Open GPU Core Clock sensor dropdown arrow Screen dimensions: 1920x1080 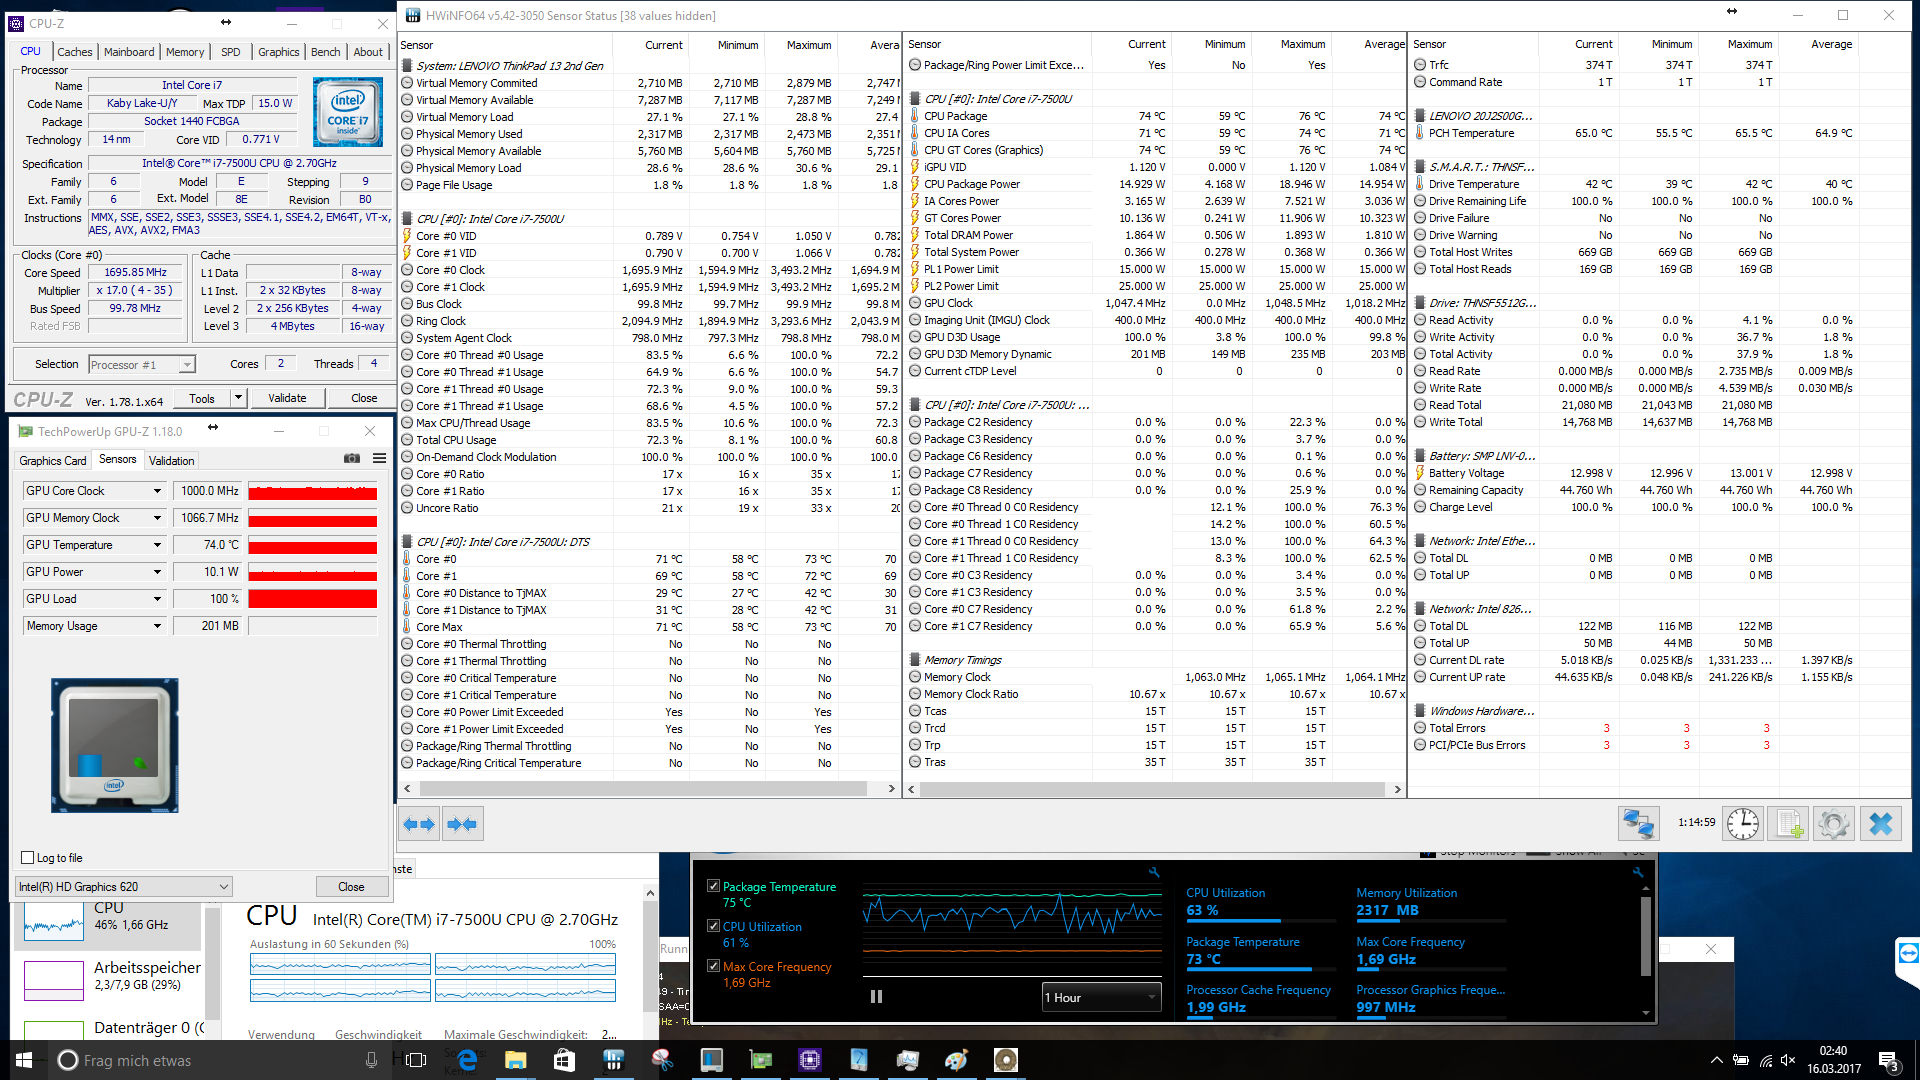[157, 491]
